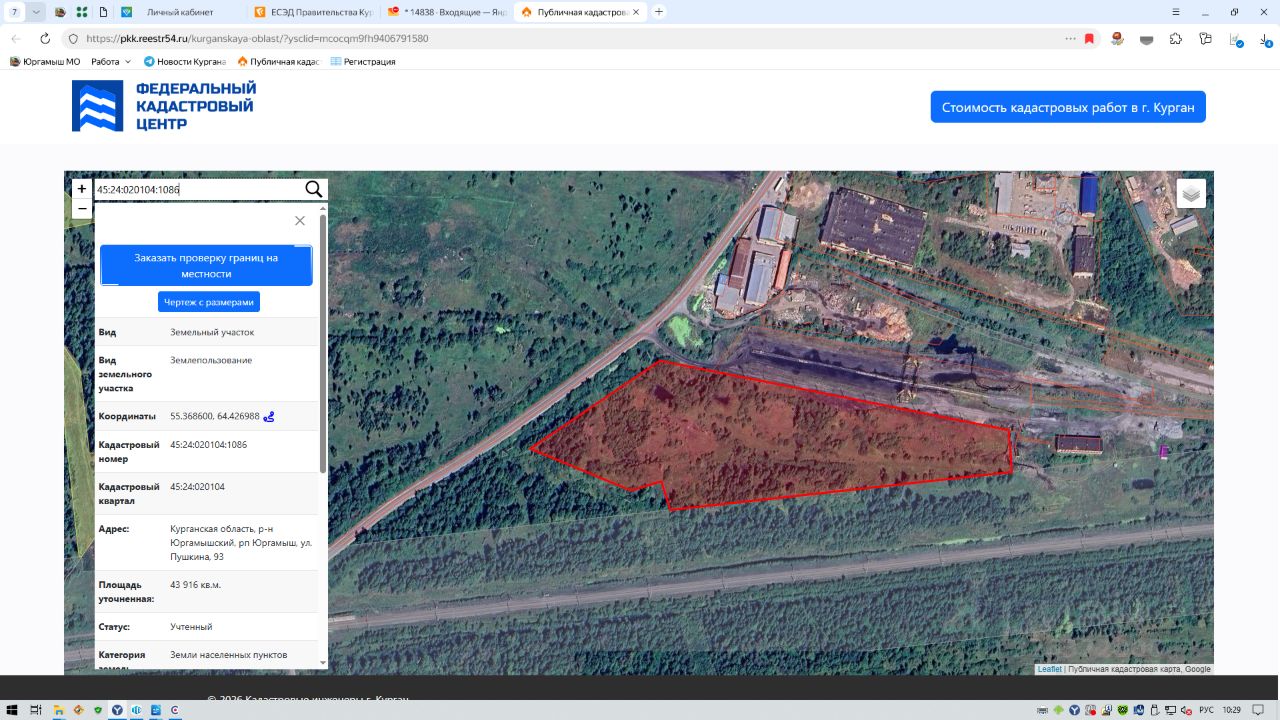Click the cadastral number search field
This screenshot has height=720, width=1280.
coord(198,189)
